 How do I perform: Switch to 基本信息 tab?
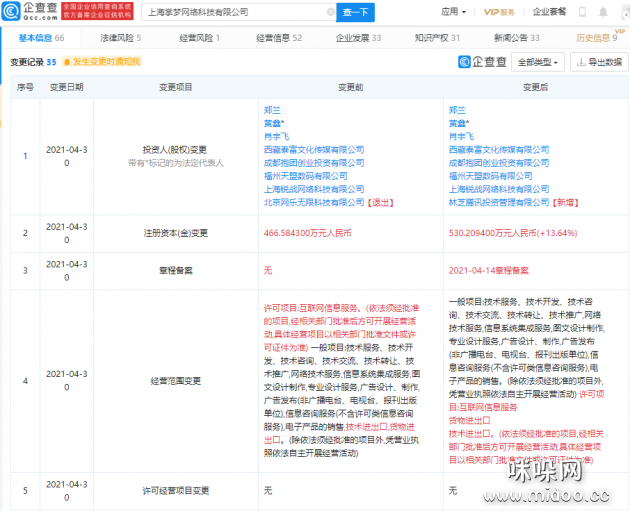point(41,38)
